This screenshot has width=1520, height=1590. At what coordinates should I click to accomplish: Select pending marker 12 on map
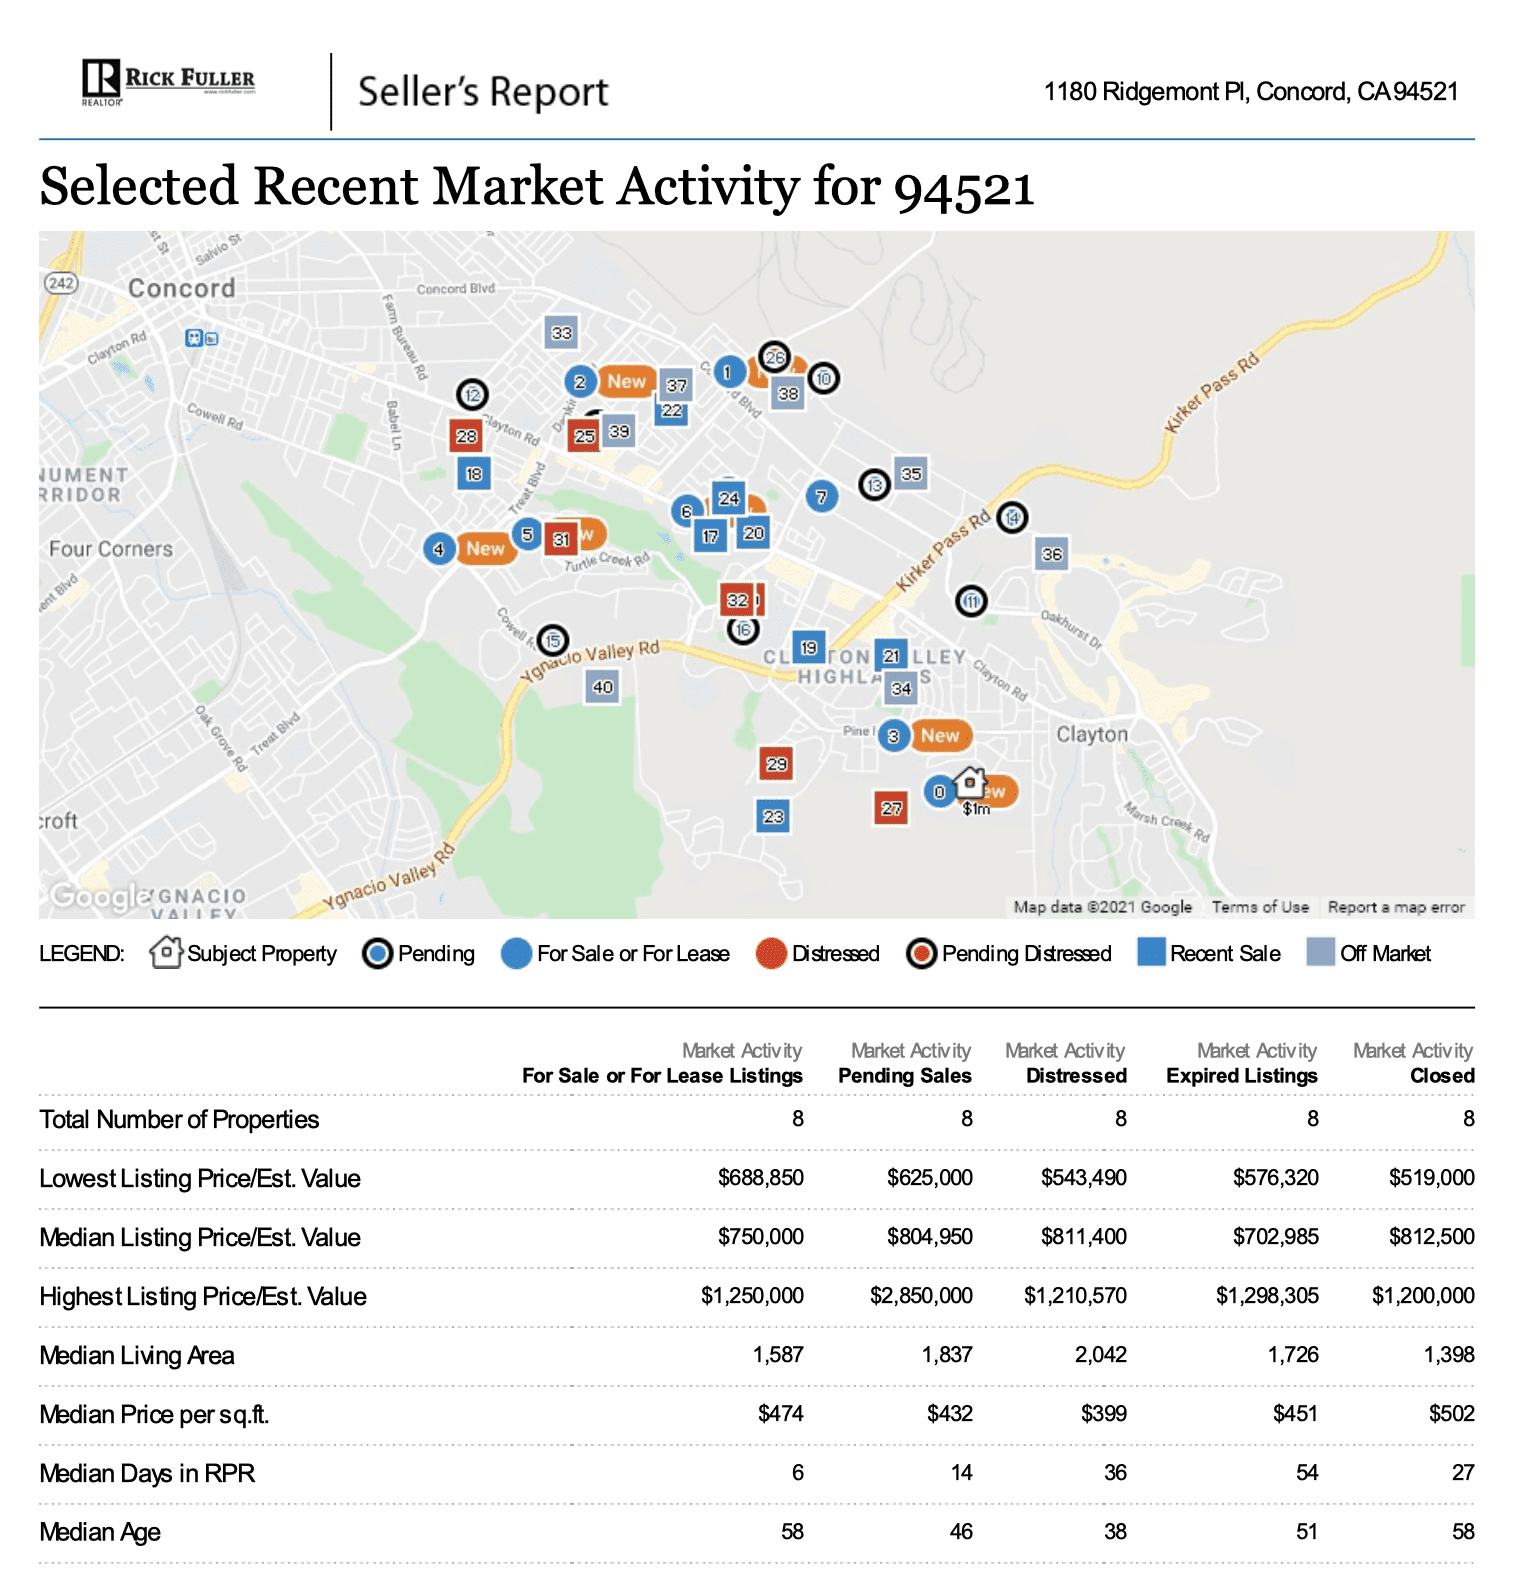[x=472, y=395]
